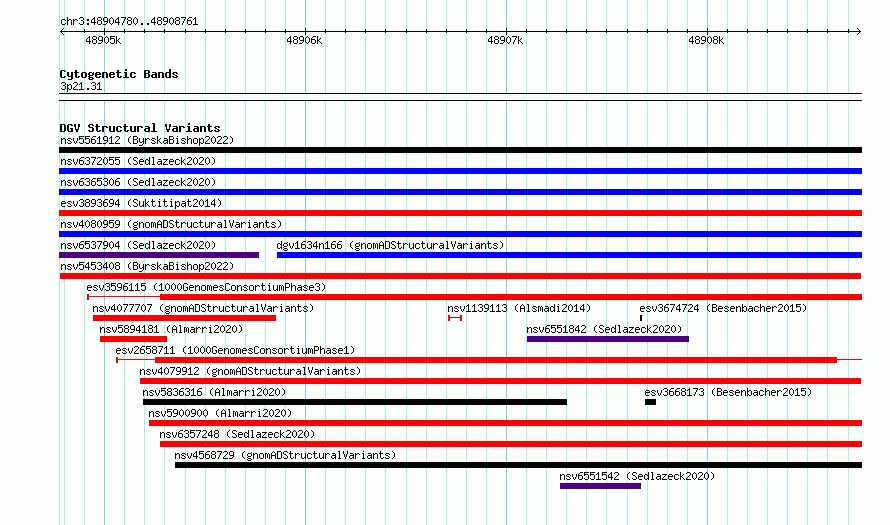Select the red bar for nsv6357248
890x525 pixels.
pyautogui.click(x=511, y=444)
